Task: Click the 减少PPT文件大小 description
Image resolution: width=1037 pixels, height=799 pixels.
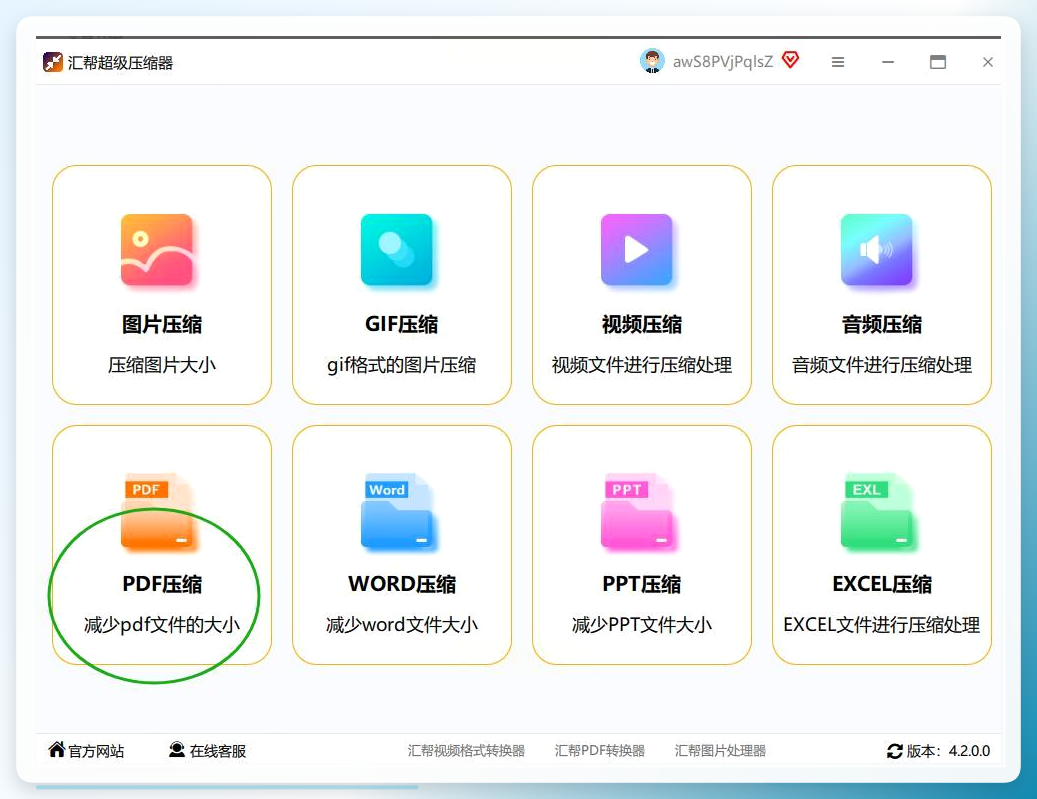Action: (x=642, y=624)
